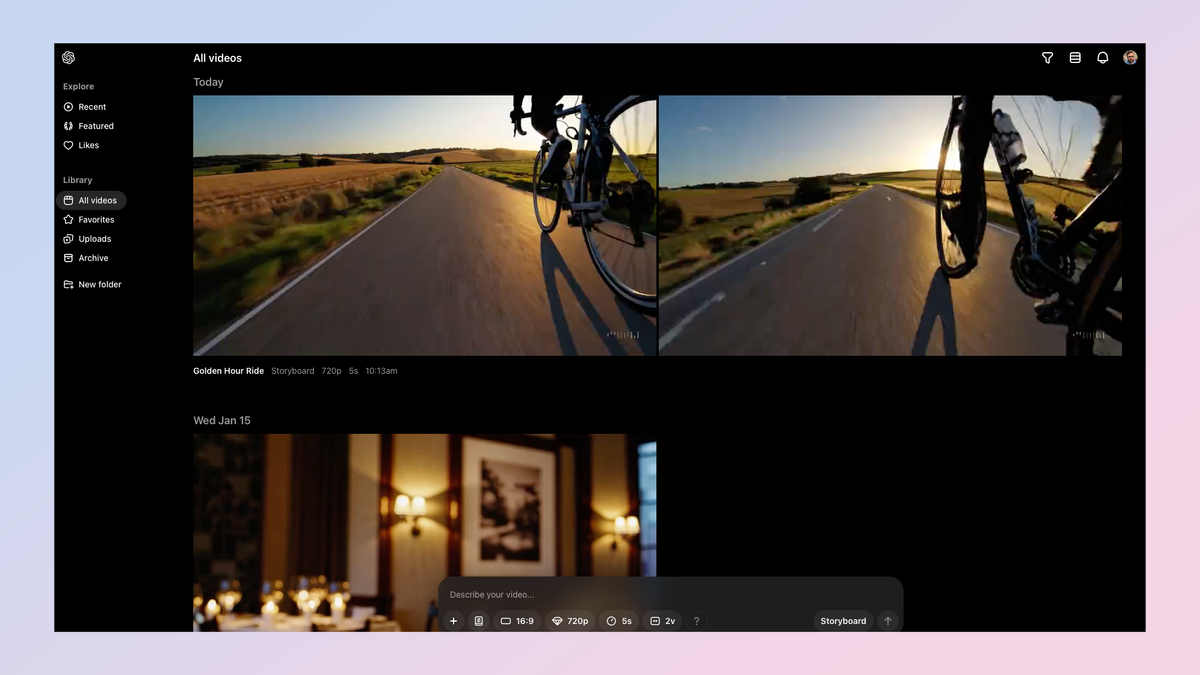Open the Featured section under Explore
Image resolution: width=1200 pixels, height=675 pixels.
point(96,125)
